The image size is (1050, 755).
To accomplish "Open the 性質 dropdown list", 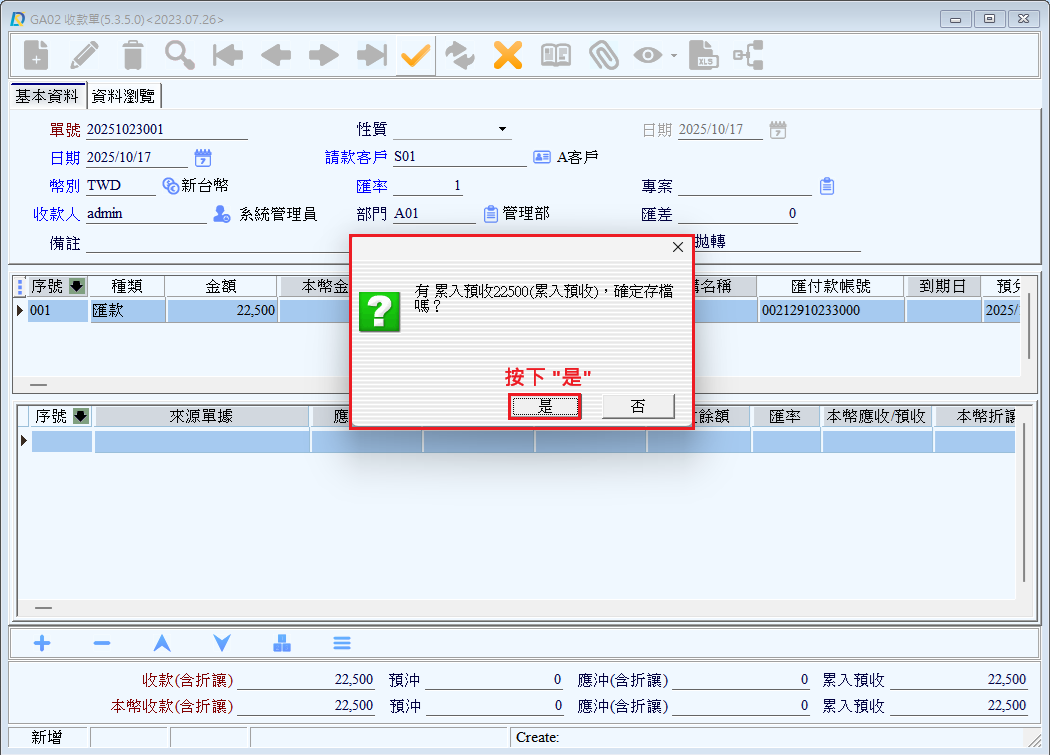I will point(502,130).
